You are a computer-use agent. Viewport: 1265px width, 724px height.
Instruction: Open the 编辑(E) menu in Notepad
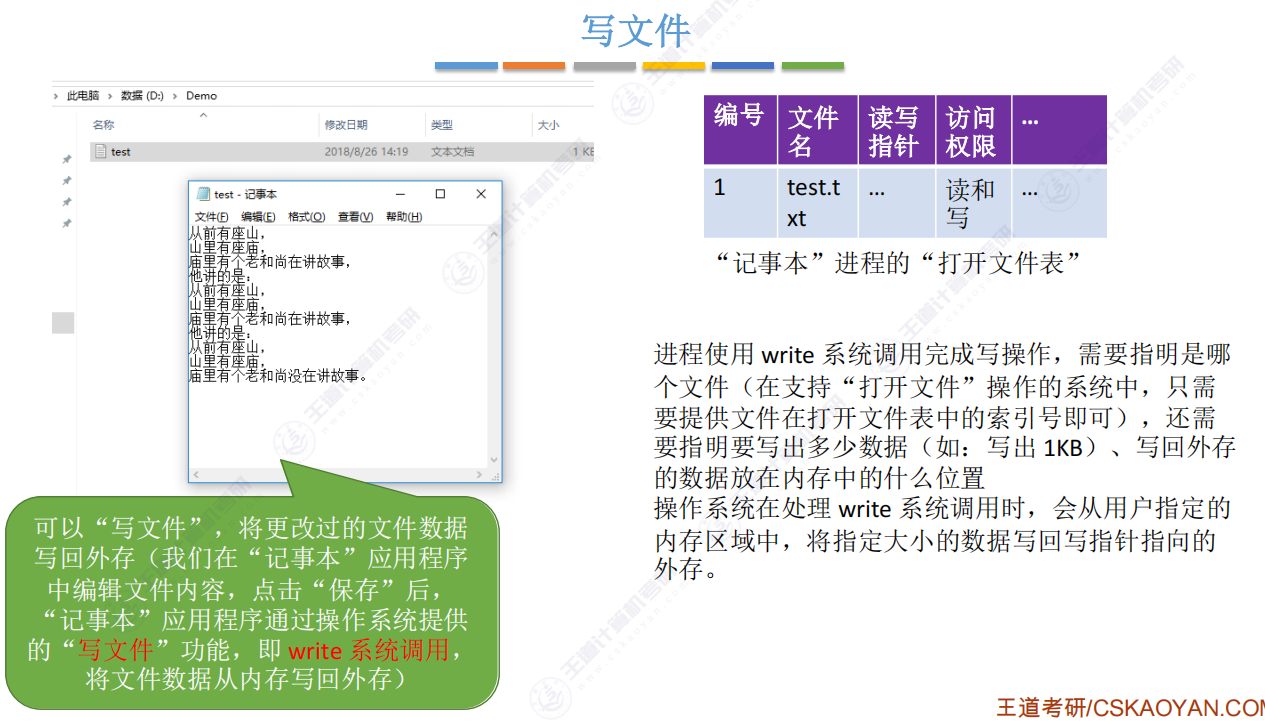[x=258, y=217]
